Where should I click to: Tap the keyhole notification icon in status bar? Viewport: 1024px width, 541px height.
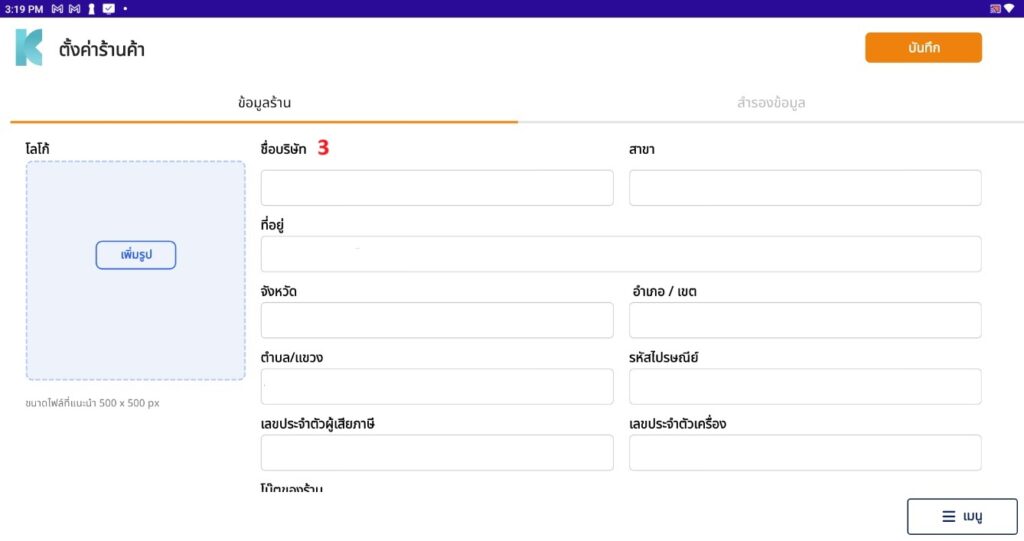(91, 9)
